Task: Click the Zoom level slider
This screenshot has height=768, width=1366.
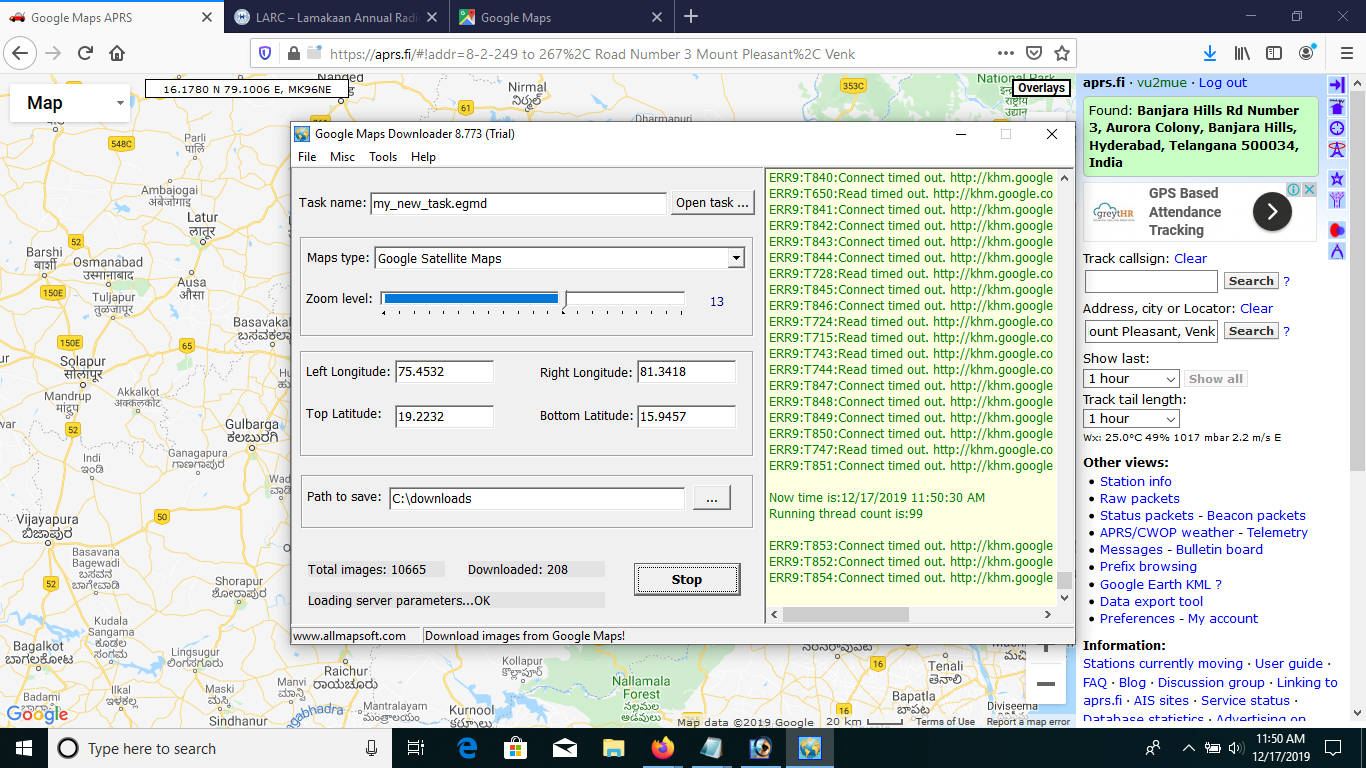Action: 532,298
